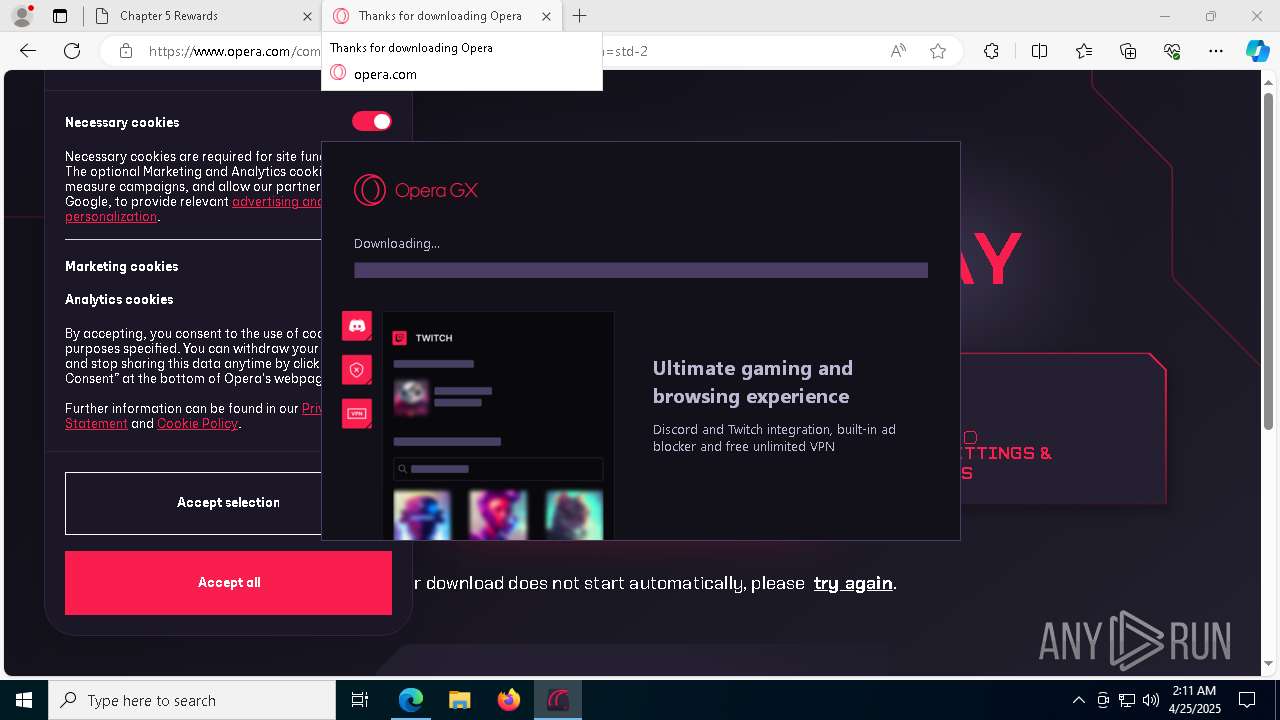The height and width of the screenshot is (720, 1280).
Task: Click VPN icon in installer preview
Action: (x=357, y=413)
